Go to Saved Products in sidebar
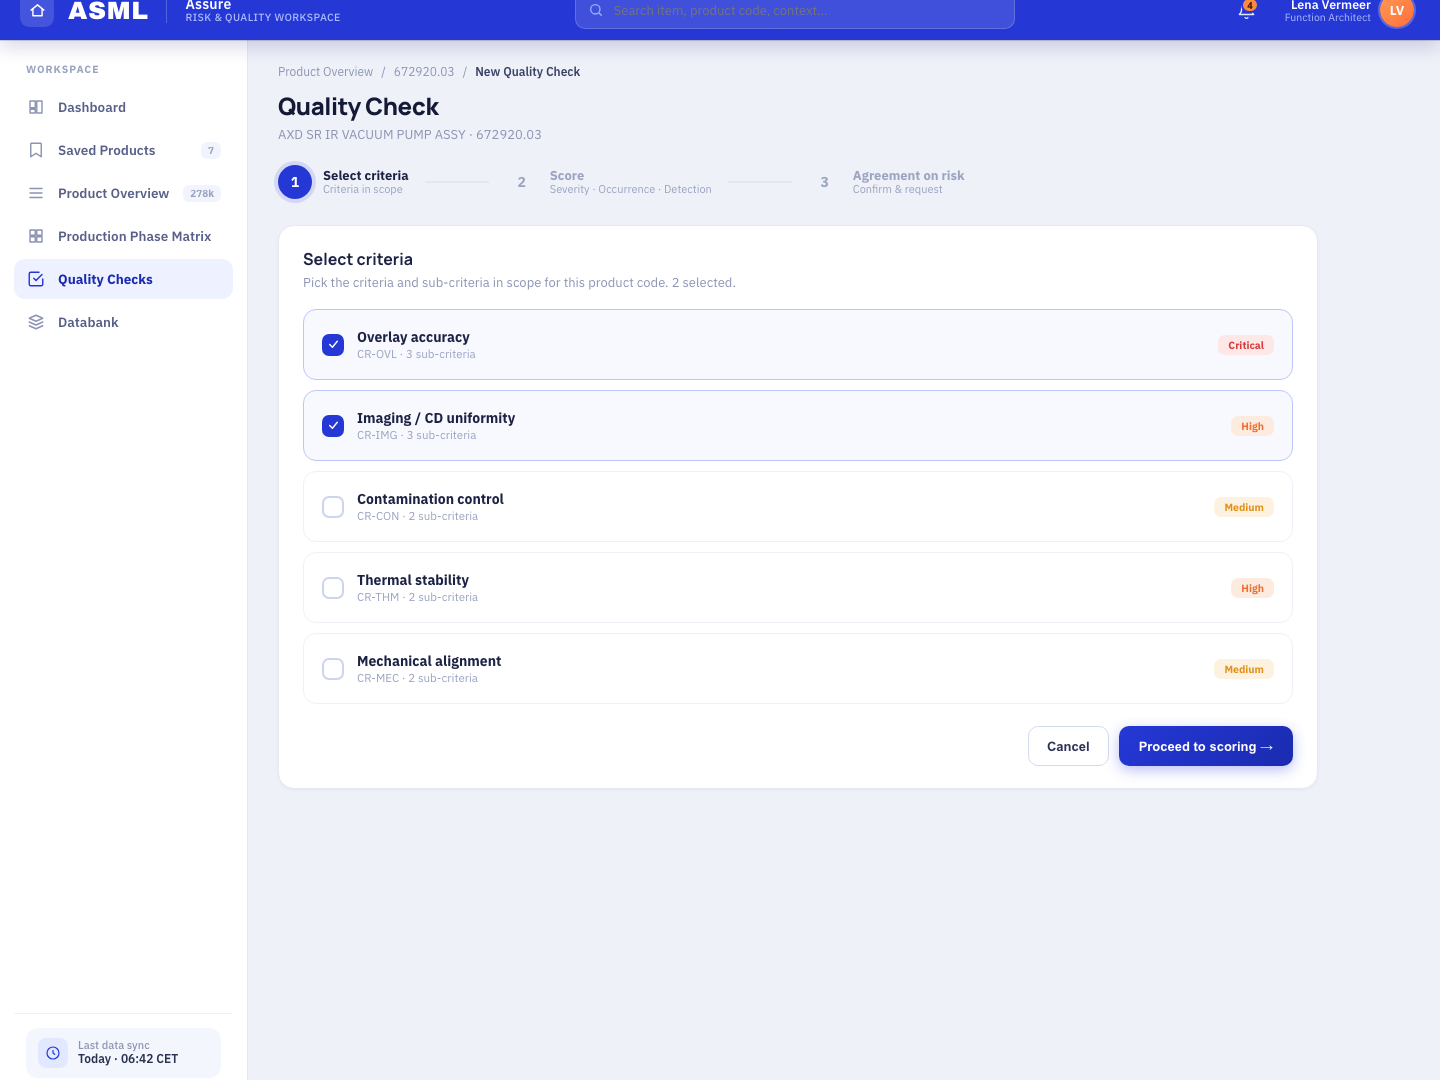Viewport: 1440px width, 1080px height. click(123, 150)
